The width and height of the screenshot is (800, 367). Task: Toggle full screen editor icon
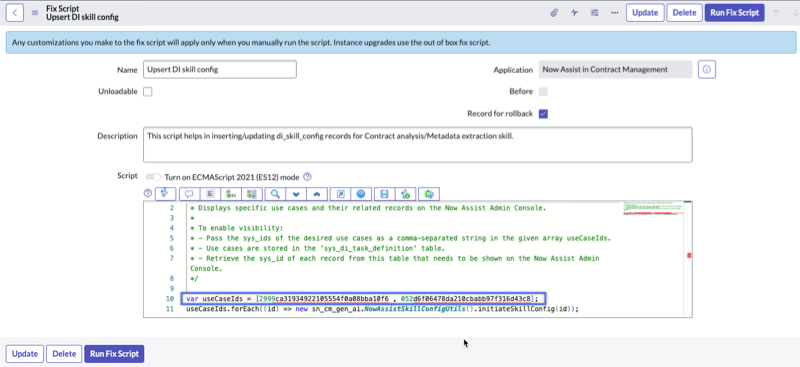(x=340, y=193)
